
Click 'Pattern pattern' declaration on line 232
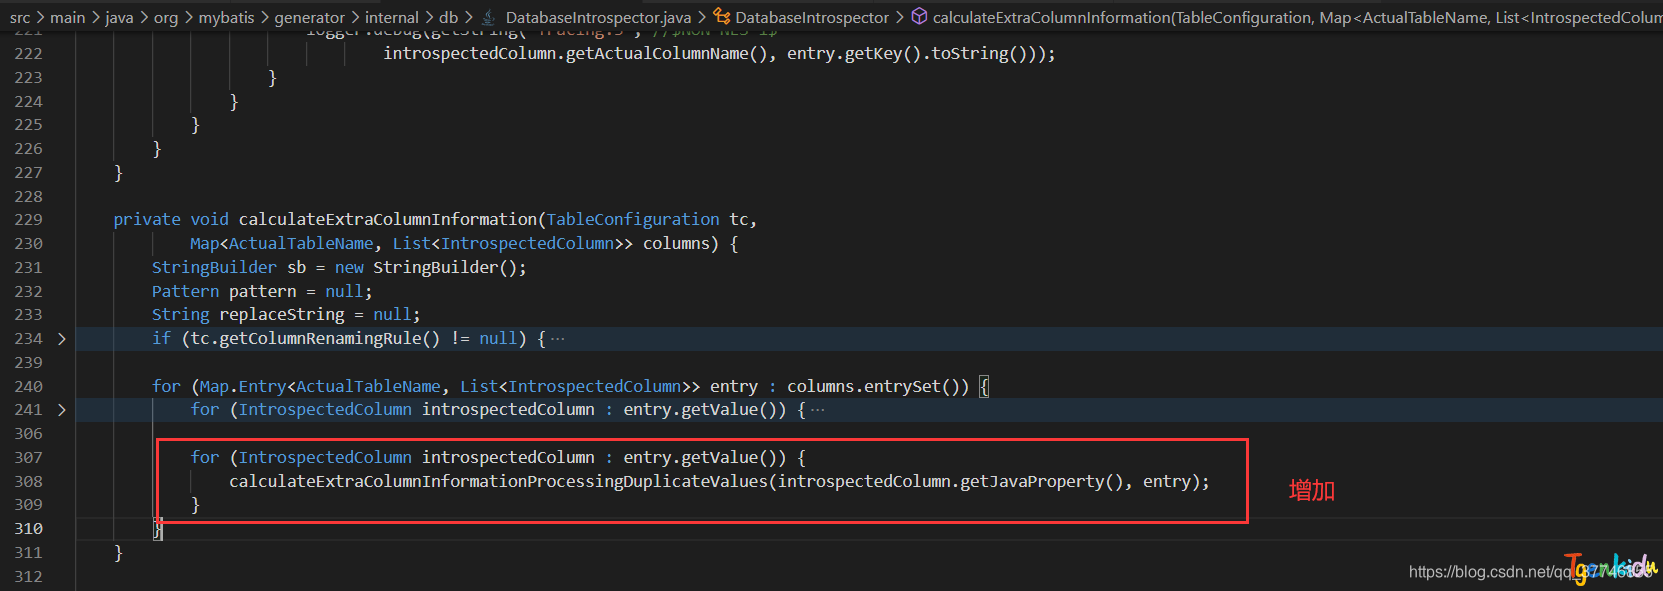[x=224, y=292]
